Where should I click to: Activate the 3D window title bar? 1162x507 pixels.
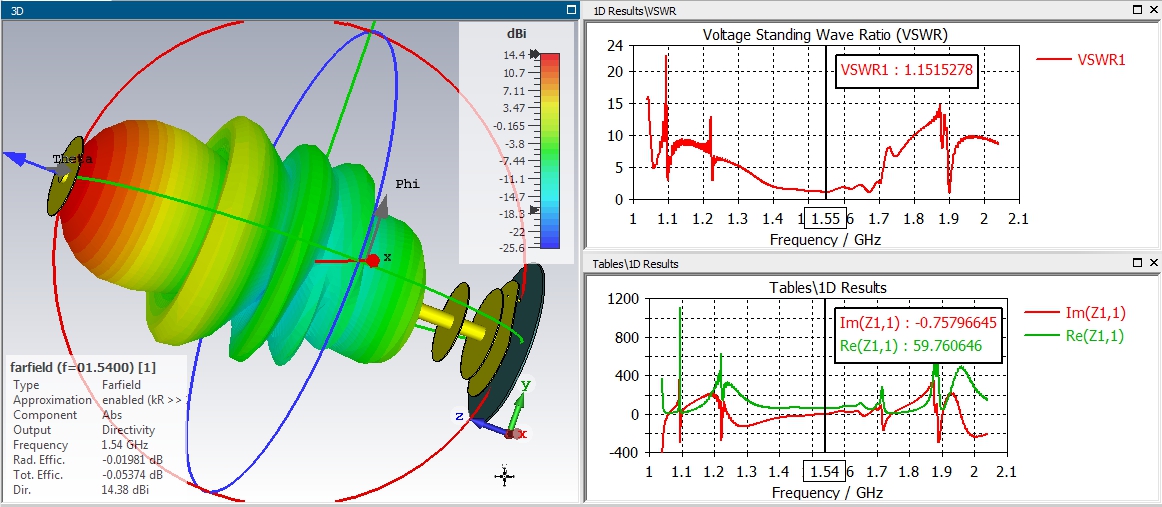[280, 9]
